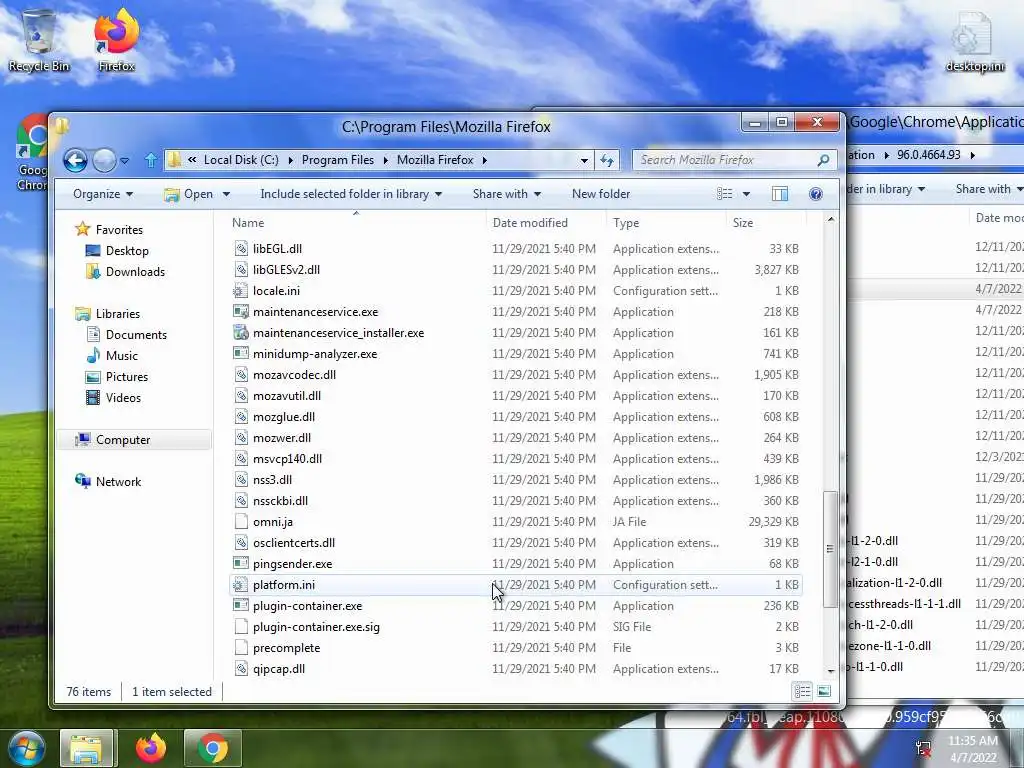1024x768 pixels.
Task: Sort by Type column header
Action: pyautogui.click(x=666, y=223)
